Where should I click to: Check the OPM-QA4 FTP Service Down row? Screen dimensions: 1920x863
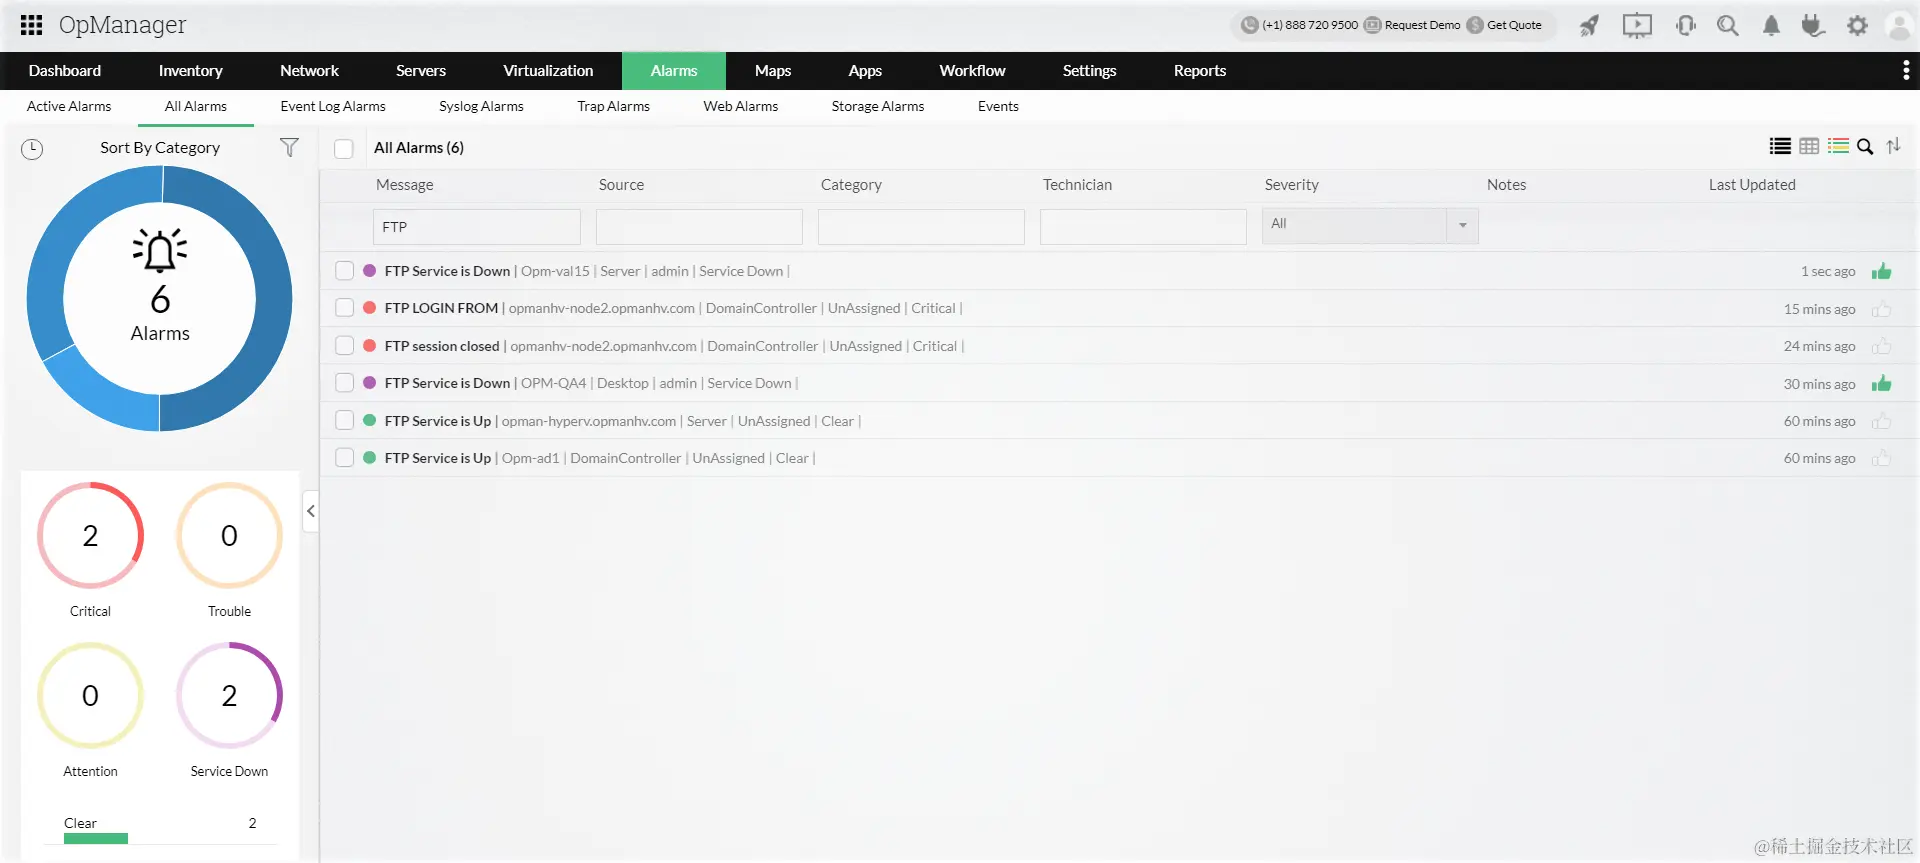click(x=344, y=383)
